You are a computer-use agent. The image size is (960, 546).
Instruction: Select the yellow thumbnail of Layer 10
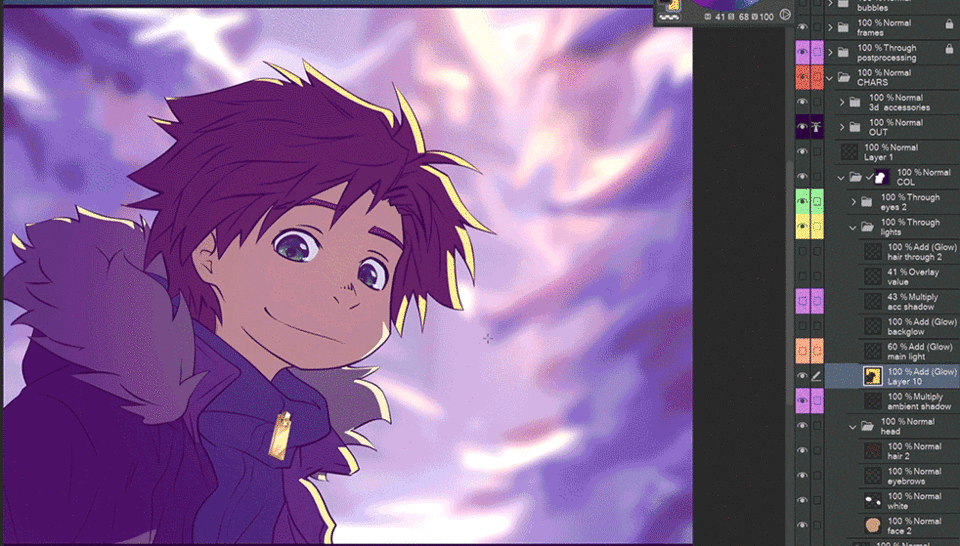point(872,376)
